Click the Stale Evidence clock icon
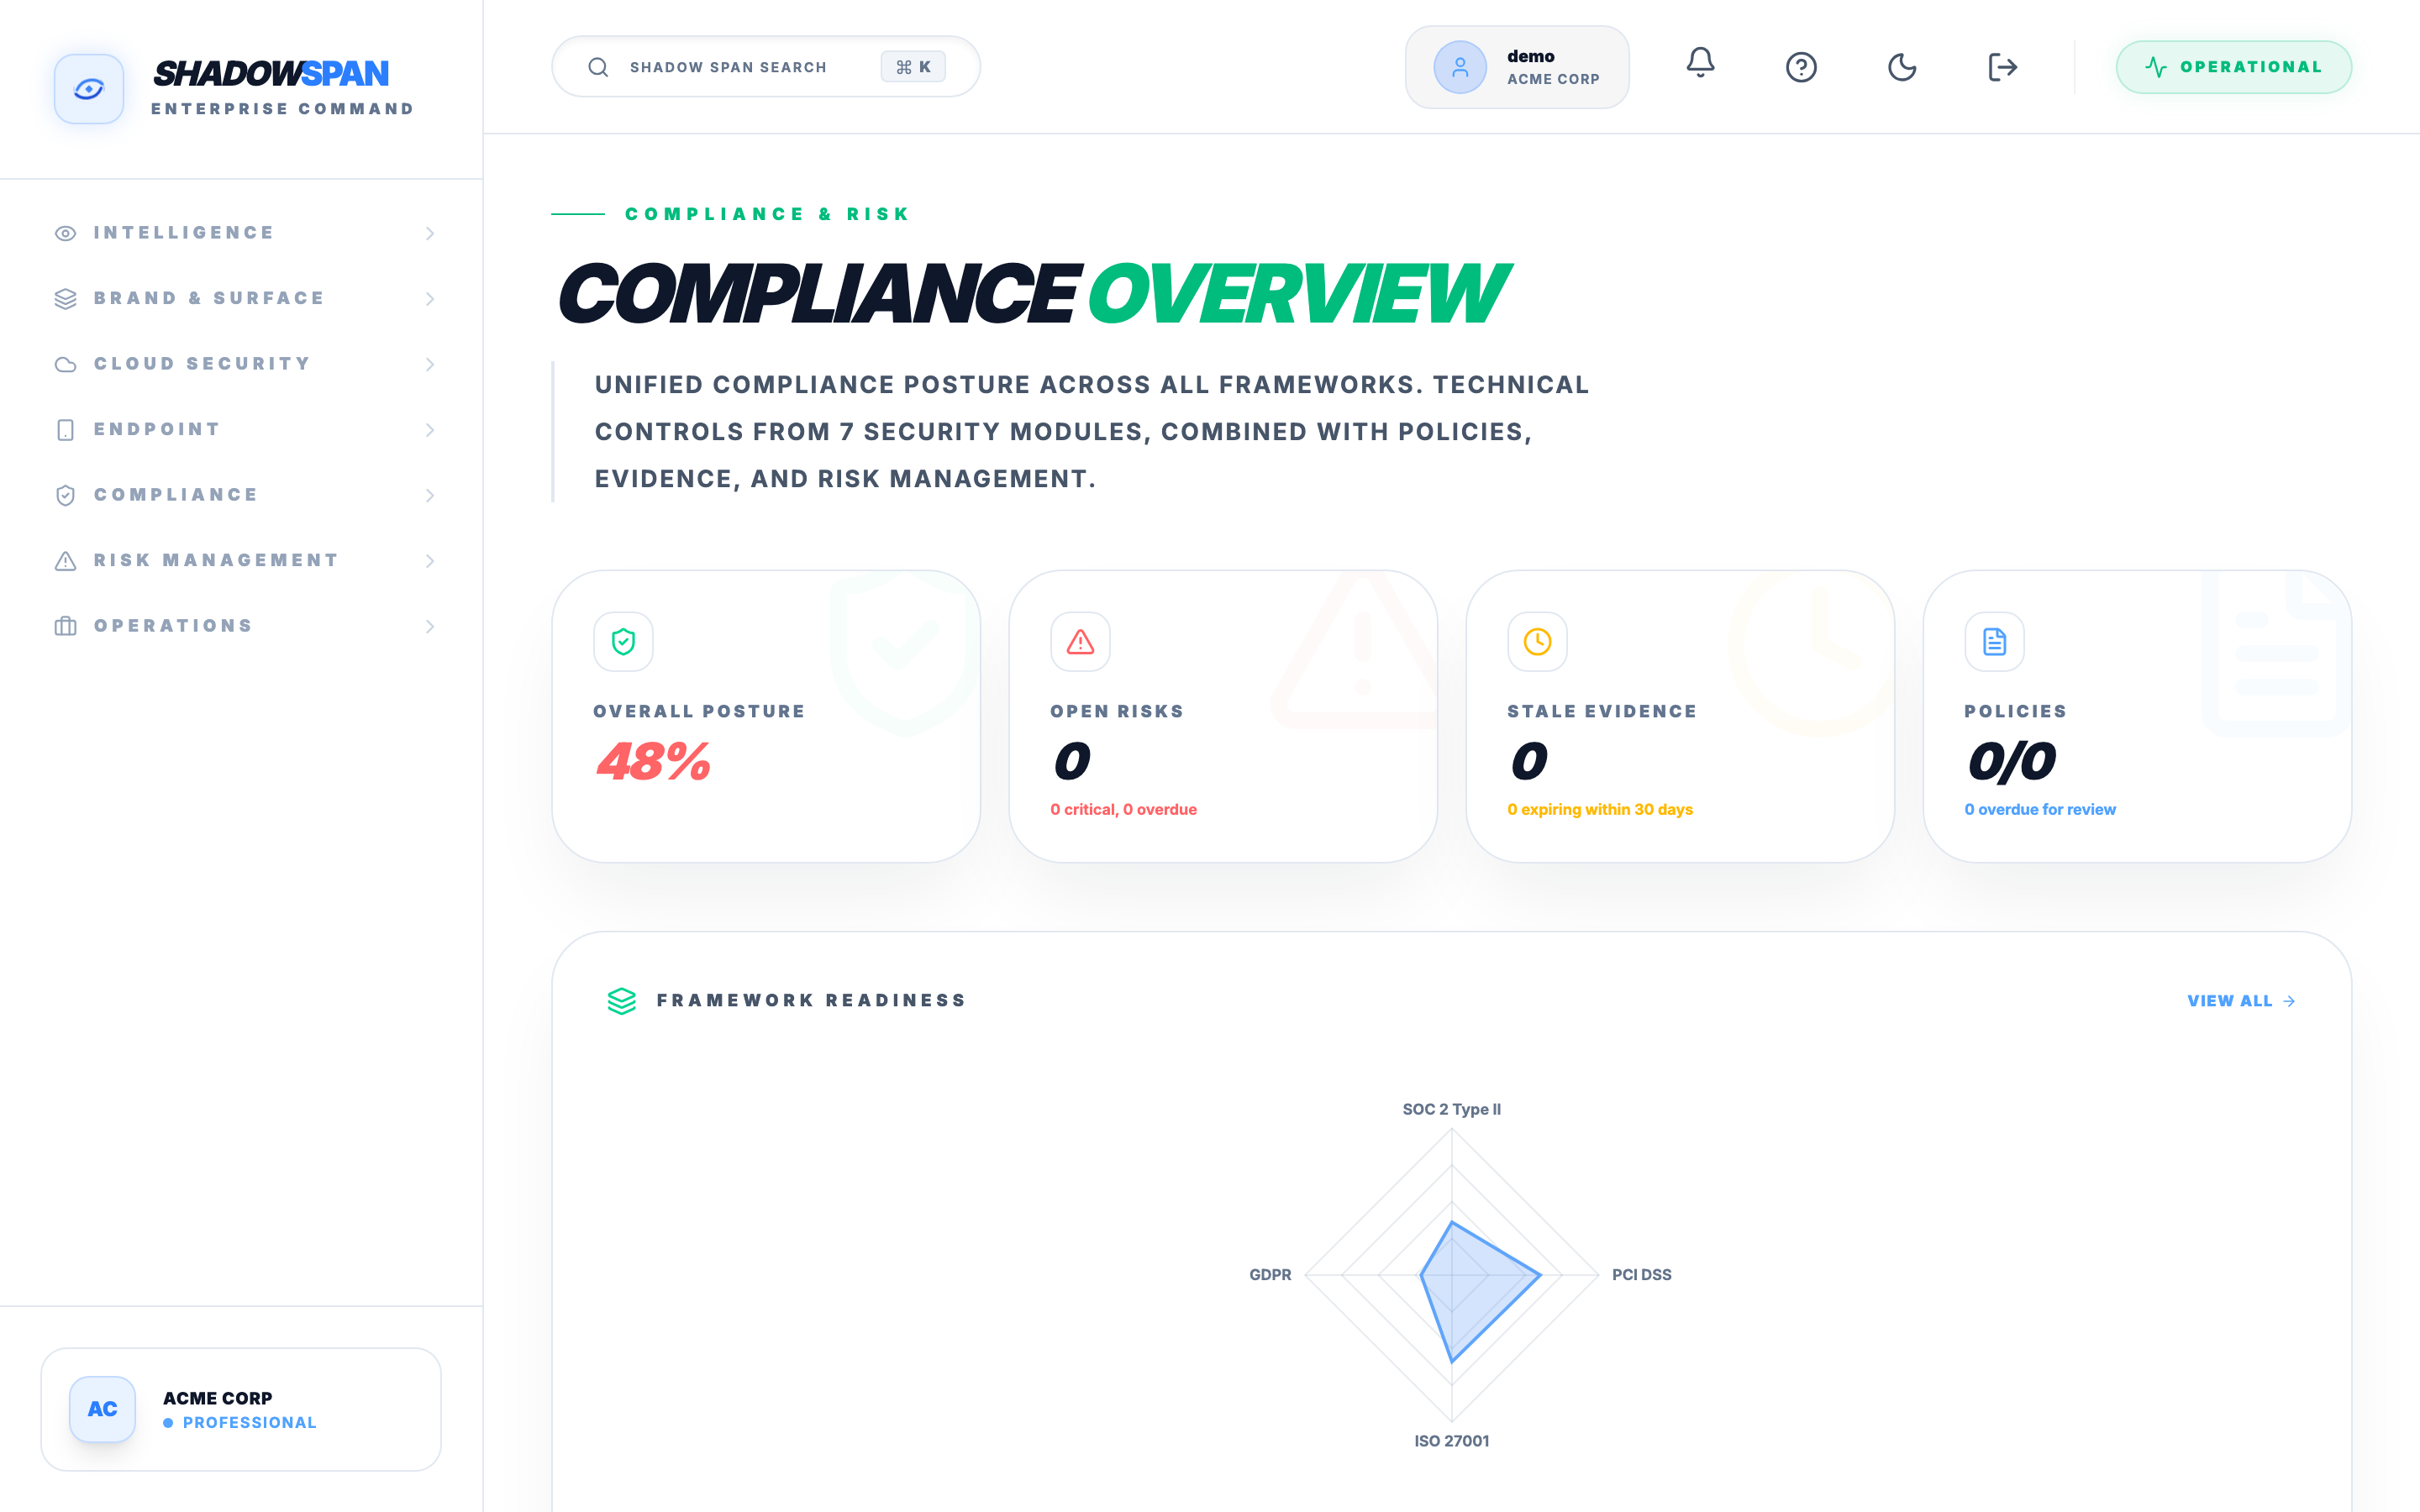The image size is (2420, 1512). [x=1537, y=641]
